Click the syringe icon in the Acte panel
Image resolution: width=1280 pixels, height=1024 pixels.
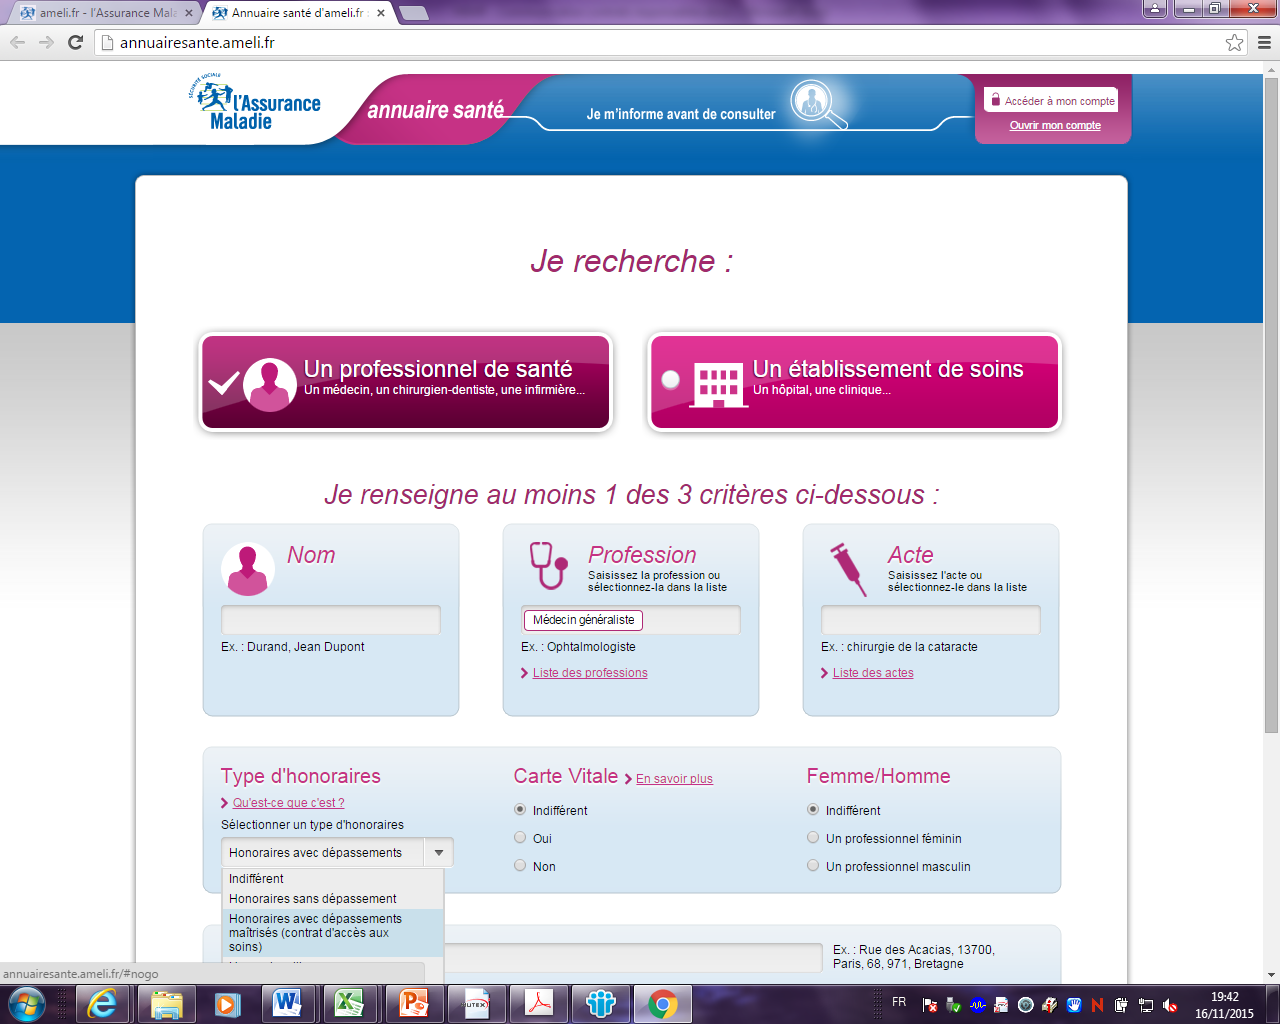pyautogui.click(x=848, y=567)
